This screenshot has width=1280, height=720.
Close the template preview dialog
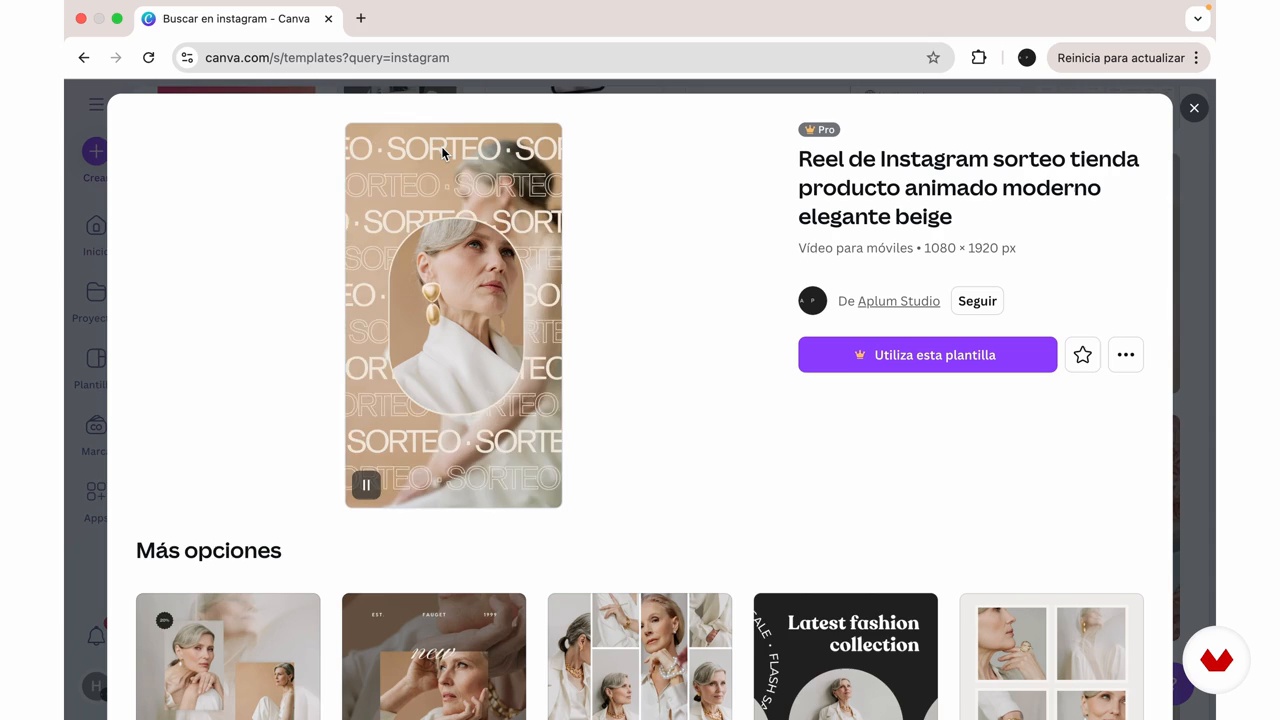1194,108
